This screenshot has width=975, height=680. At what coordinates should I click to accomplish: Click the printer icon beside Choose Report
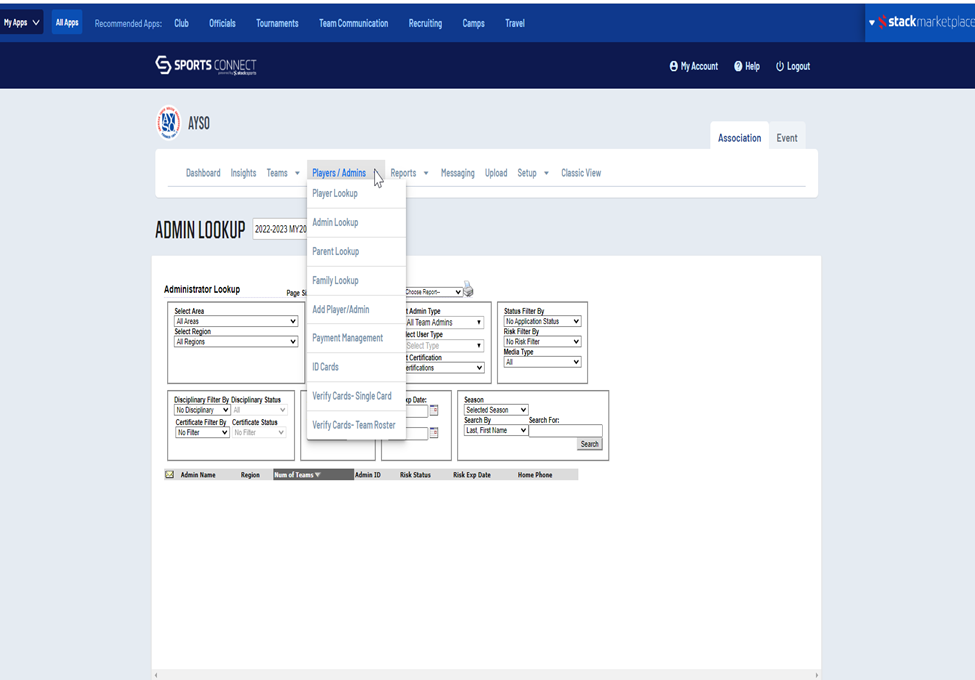tap(468, 290)
